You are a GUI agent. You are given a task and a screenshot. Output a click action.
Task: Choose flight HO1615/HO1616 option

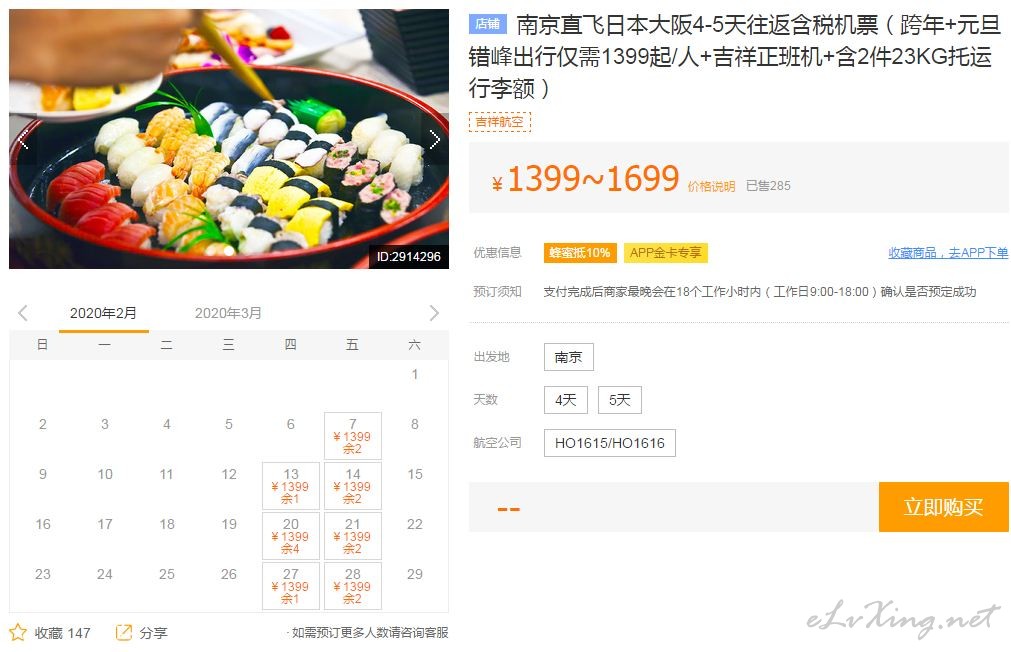(609, 443)
